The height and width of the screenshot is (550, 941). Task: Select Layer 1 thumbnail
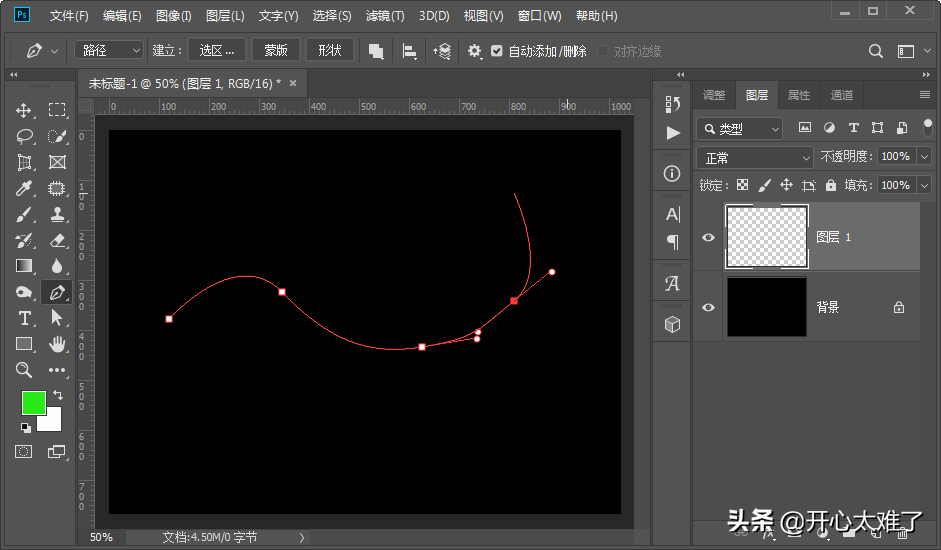pos(767,237)
